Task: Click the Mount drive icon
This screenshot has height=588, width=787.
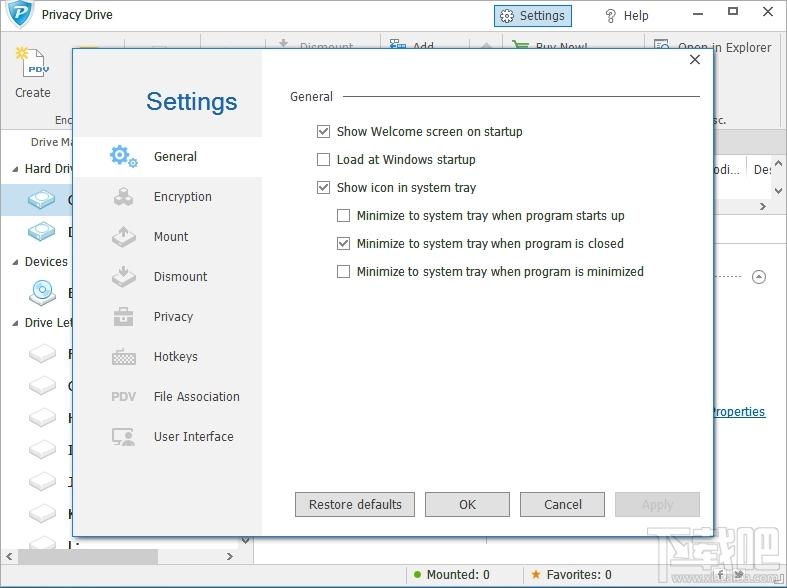Action: pyautogui.click(x=123, y=236)
